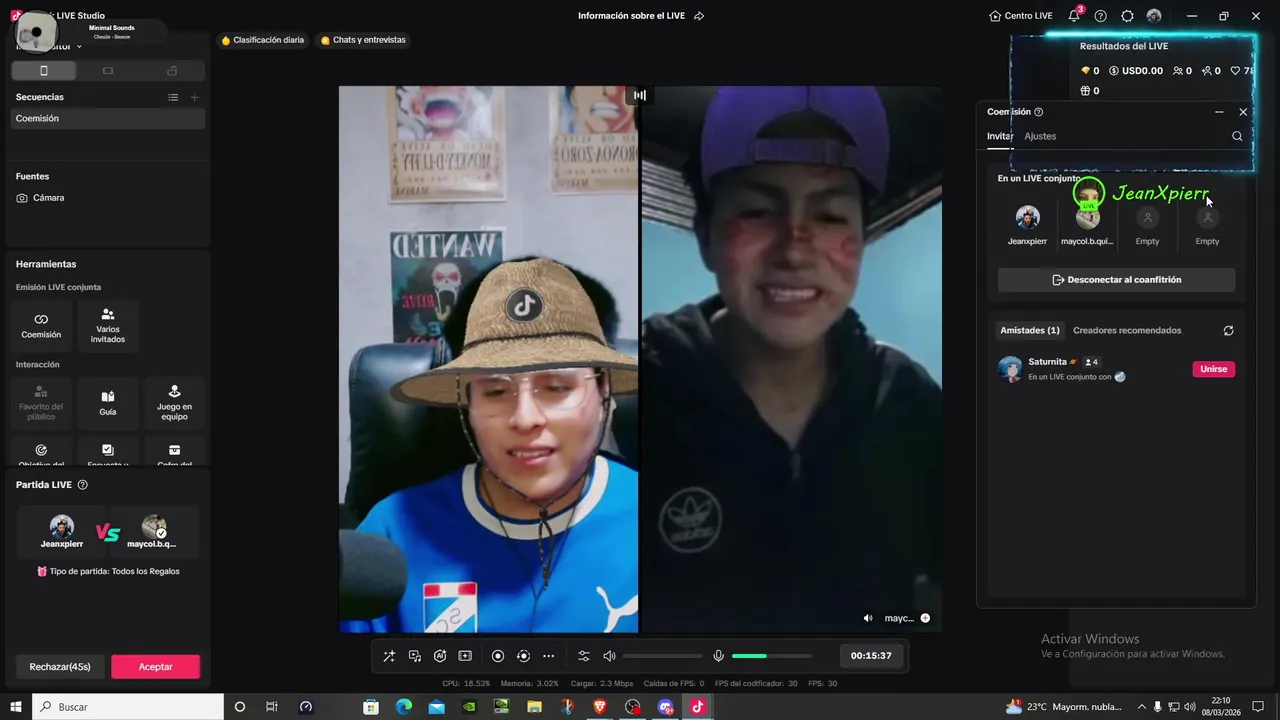The width and height of the screenshot is (1280, 720).
Task: Open the help question mark icon
Action: pyautogui.click(x=1101, y=16)
